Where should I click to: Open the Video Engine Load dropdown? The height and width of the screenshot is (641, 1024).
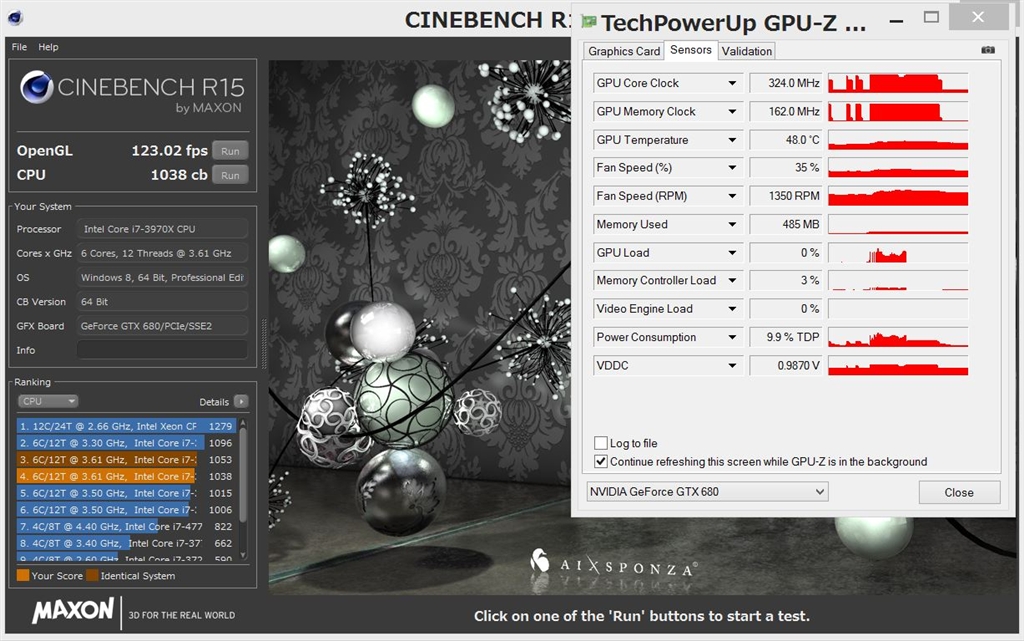pos(732,309)
